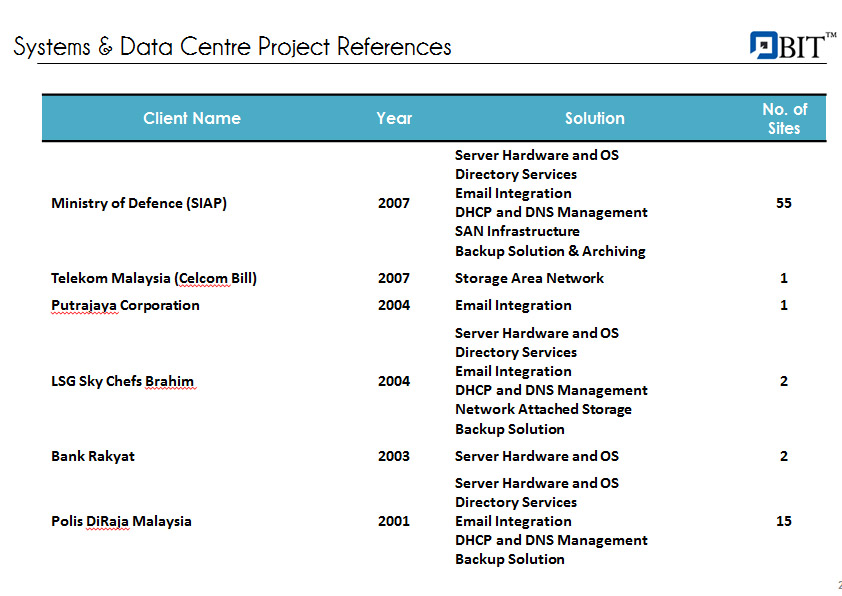
Task: Click the 'No. of Sites' column header
Action: point(784,118)
